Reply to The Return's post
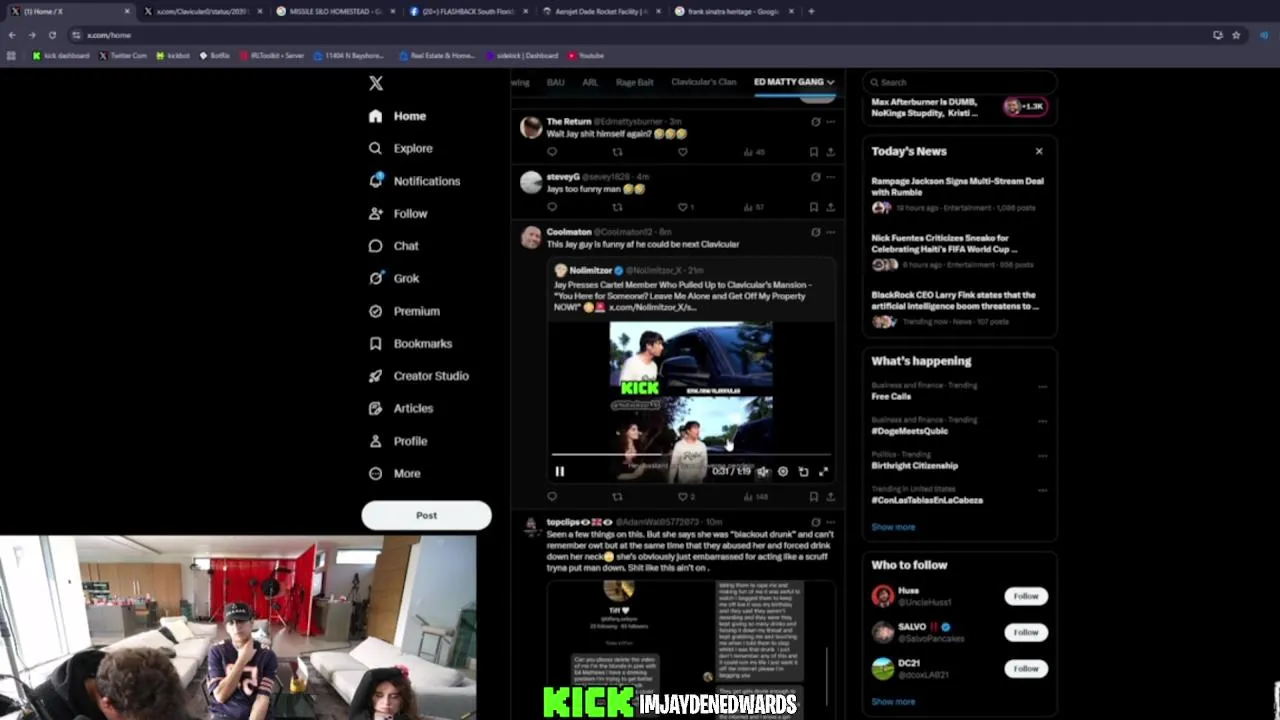1280x720 pixels. tap(552, 152)
